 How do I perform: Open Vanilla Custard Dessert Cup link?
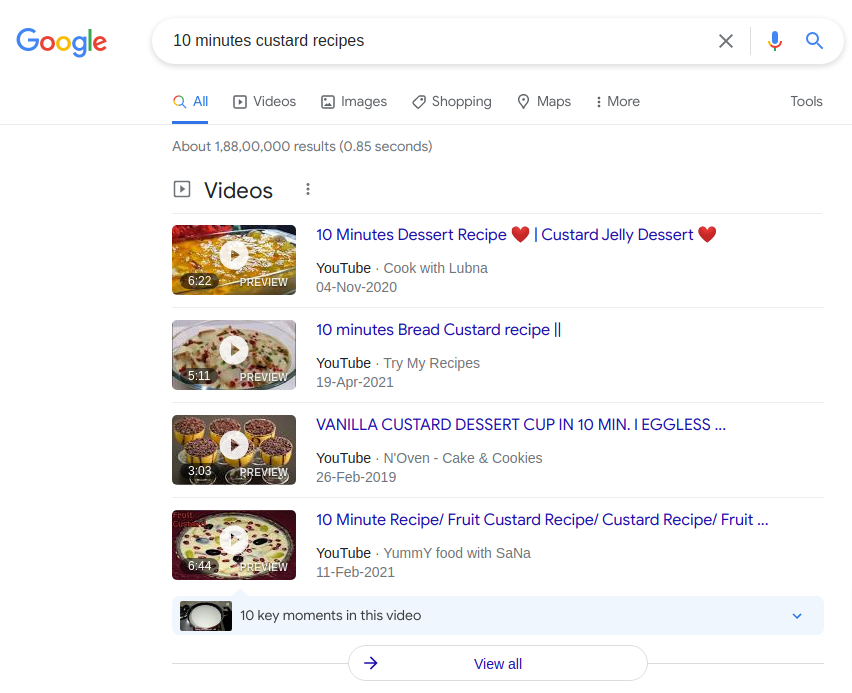click(521, 424)
